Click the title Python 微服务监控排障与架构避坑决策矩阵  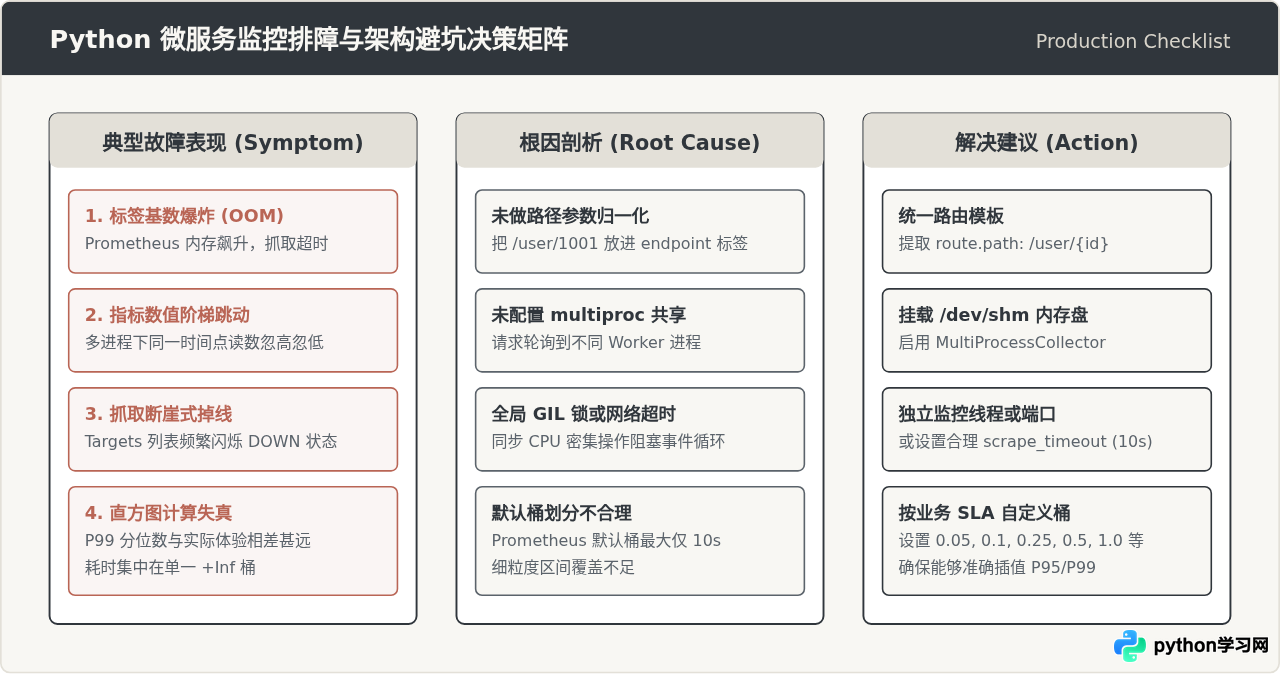pyautogui.click(x=309, y=40)
